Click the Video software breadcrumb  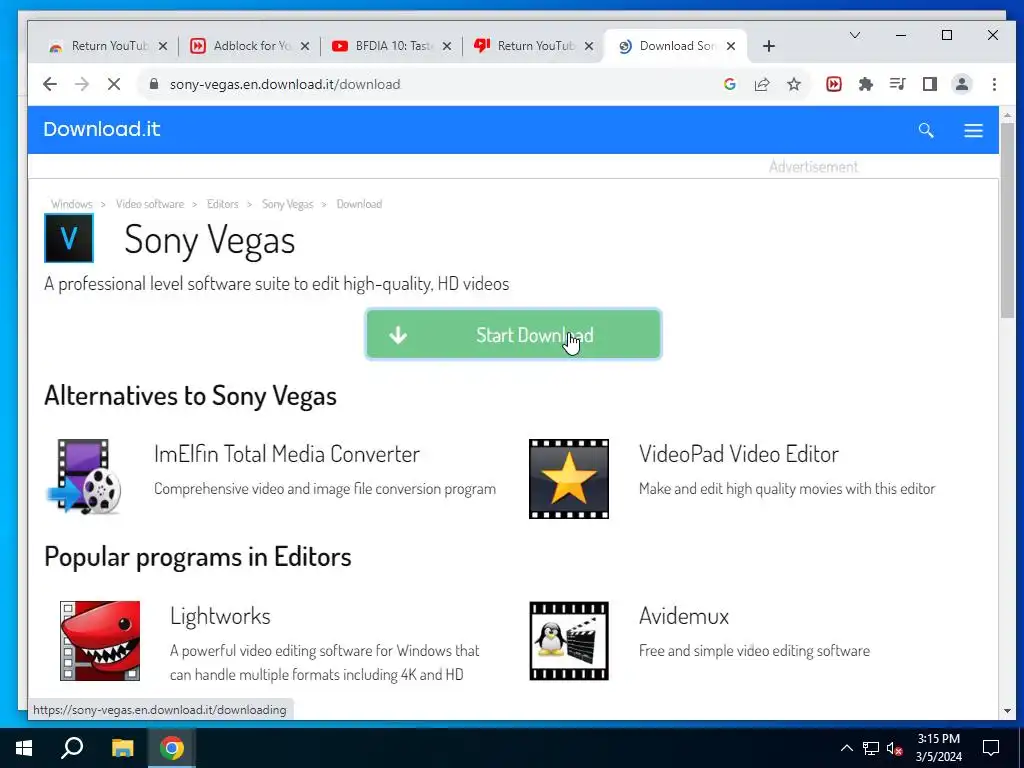150,204
